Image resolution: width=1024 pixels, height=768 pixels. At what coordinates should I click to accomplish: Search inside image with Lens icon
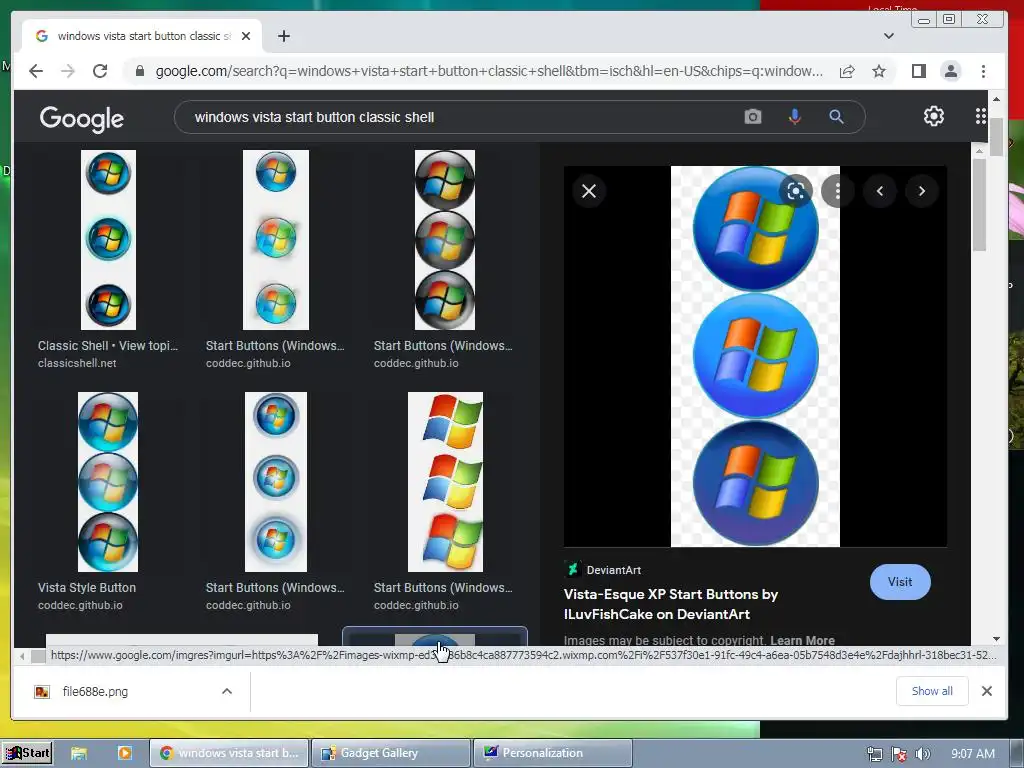[x=795, y=191]
